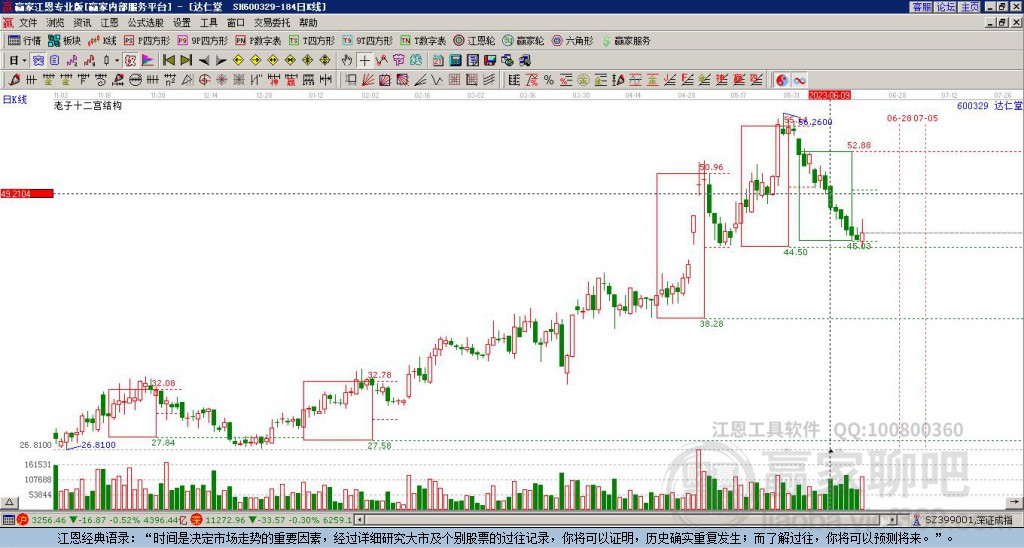
Task: Jump to last bar with green skip-forward arrow
Action: coord(186,60)
